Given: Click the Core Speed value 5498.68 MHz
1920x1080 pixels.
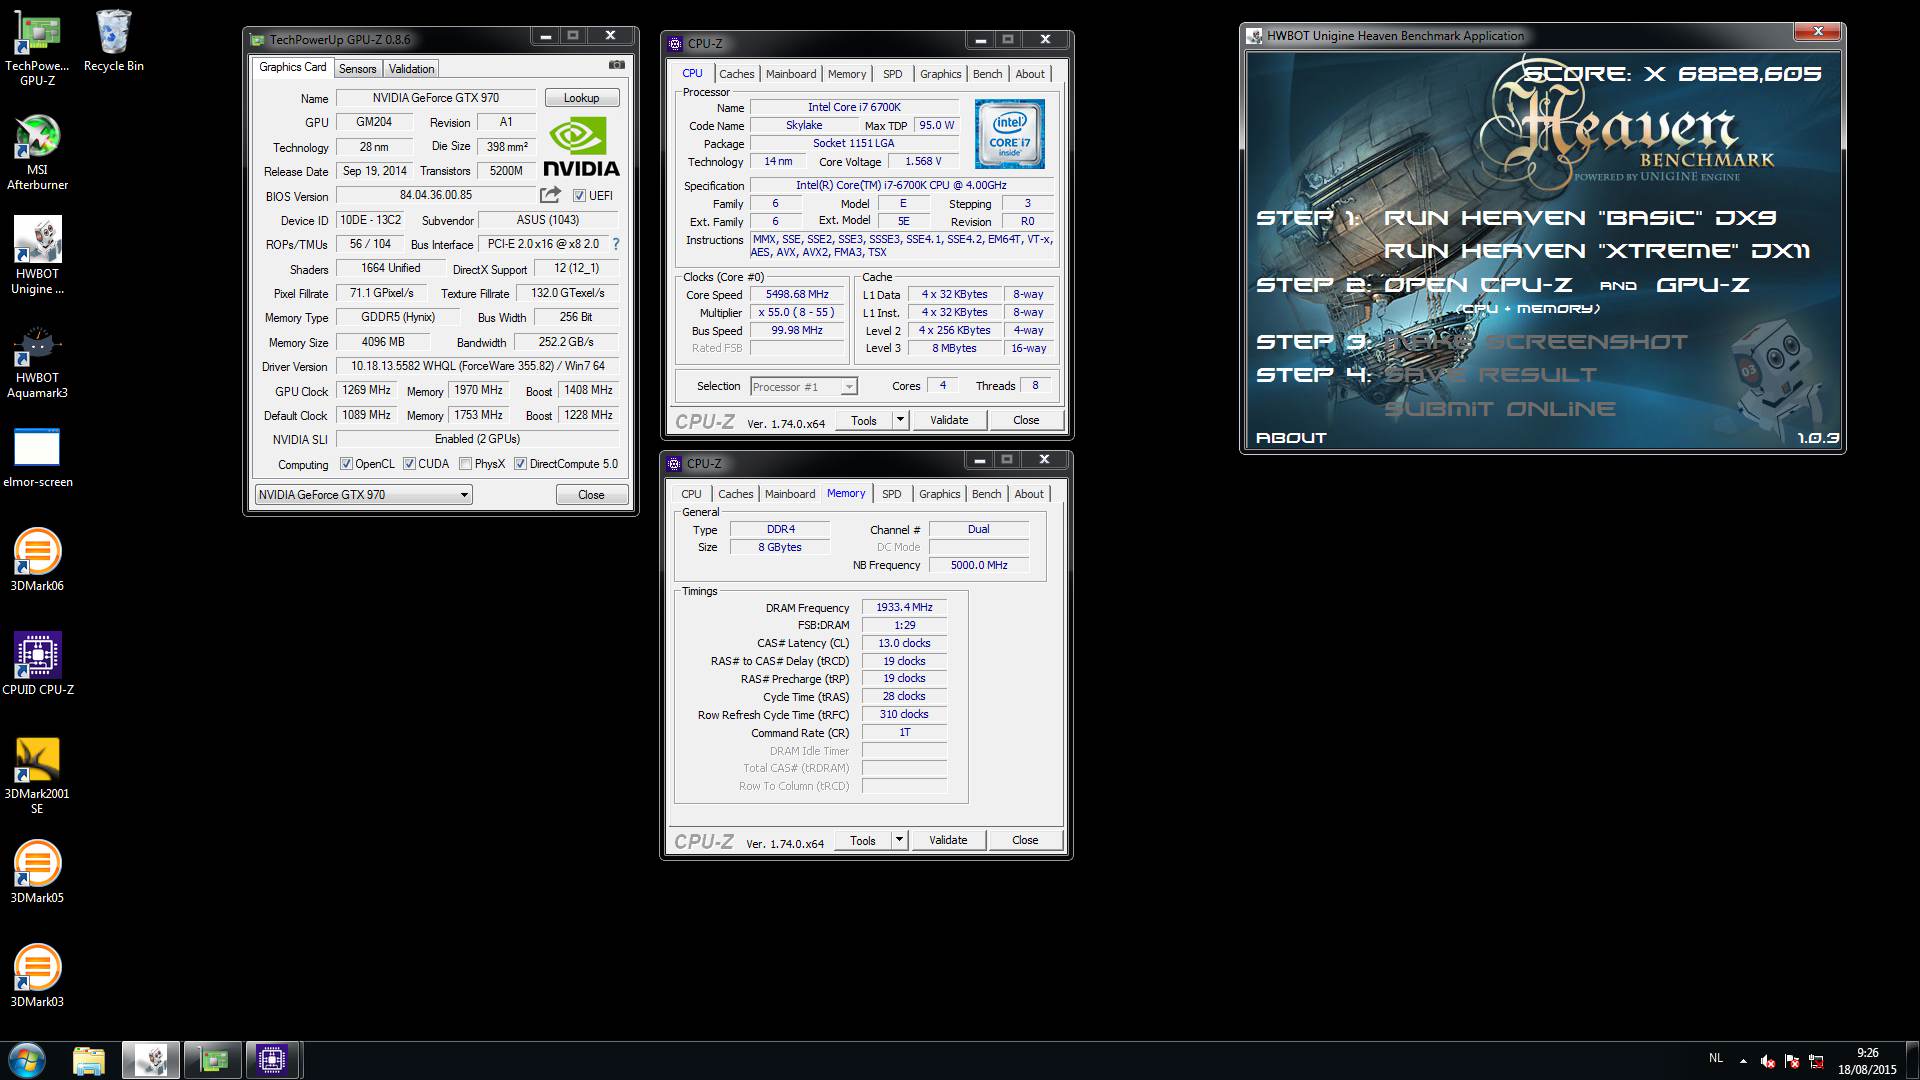Looking at the screenshot, I should 797,295.
